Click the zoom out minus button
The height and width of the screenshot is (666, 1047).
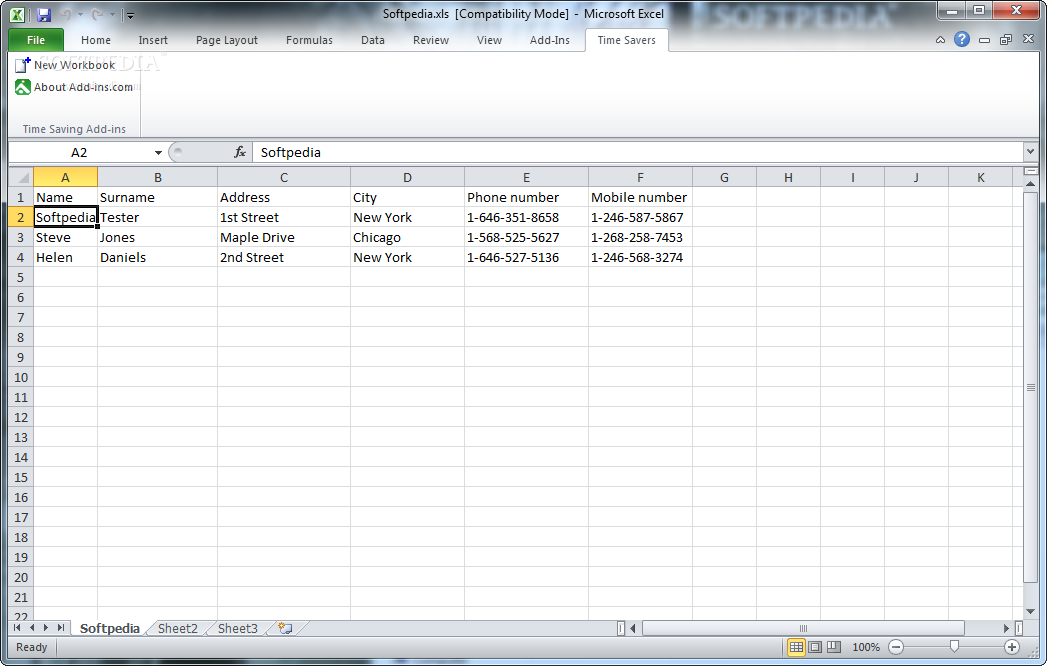(x=896, y=647)
